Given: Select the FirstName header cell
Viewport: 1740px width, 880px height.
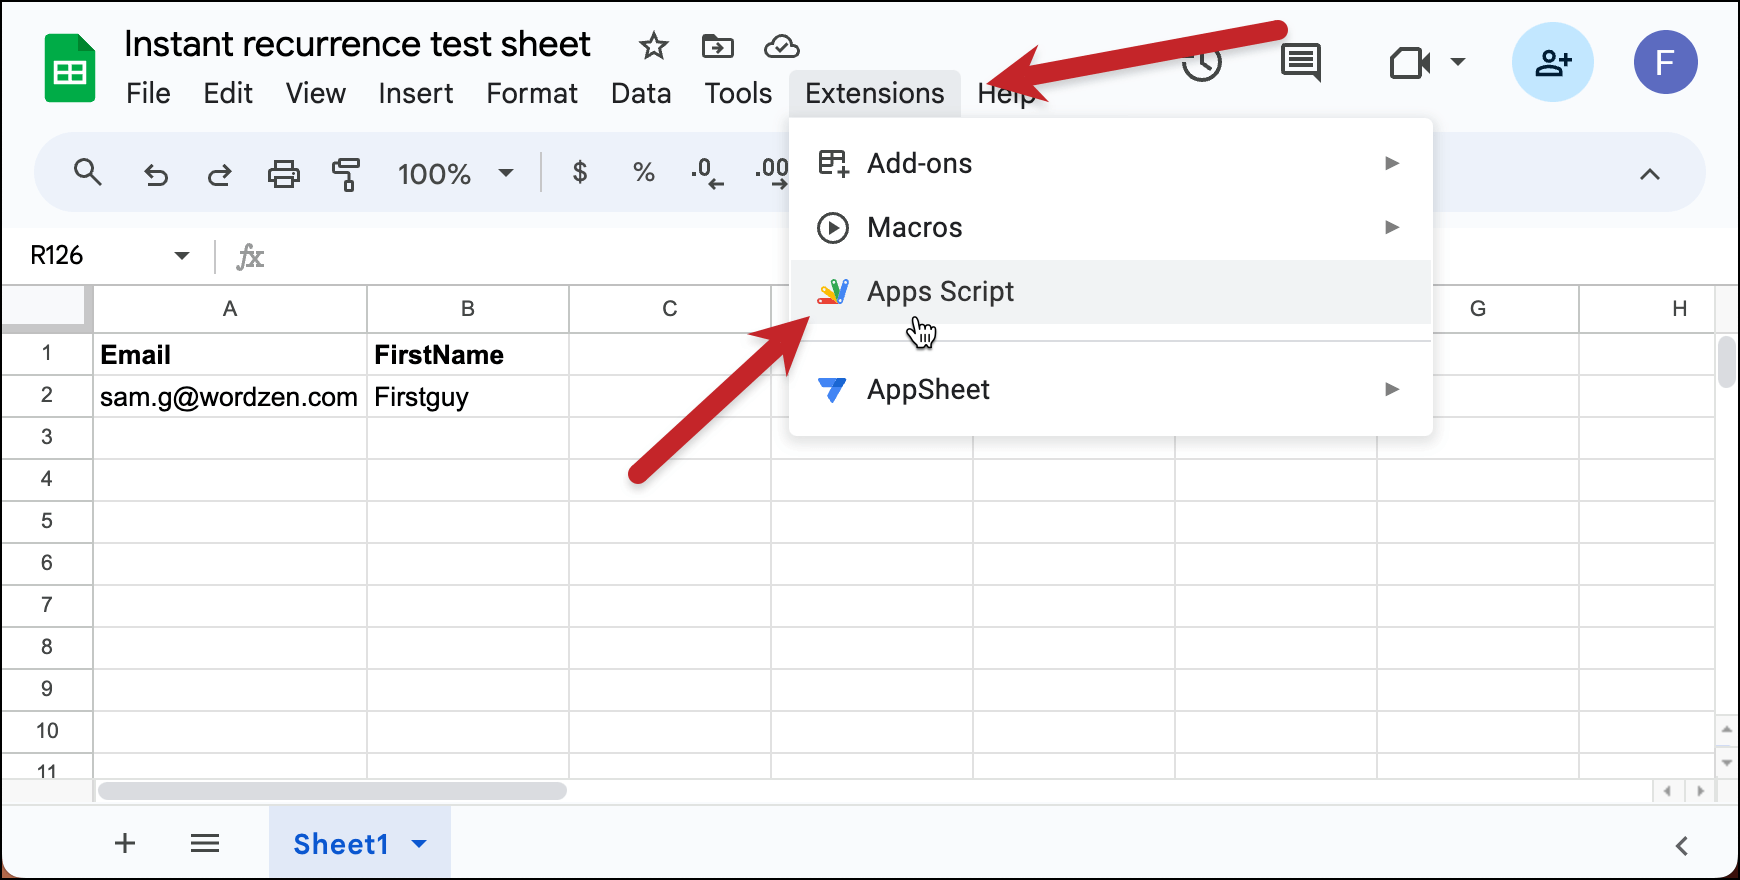Looking at the screenshot, I should pyautogui.click(x=468, y=354).
